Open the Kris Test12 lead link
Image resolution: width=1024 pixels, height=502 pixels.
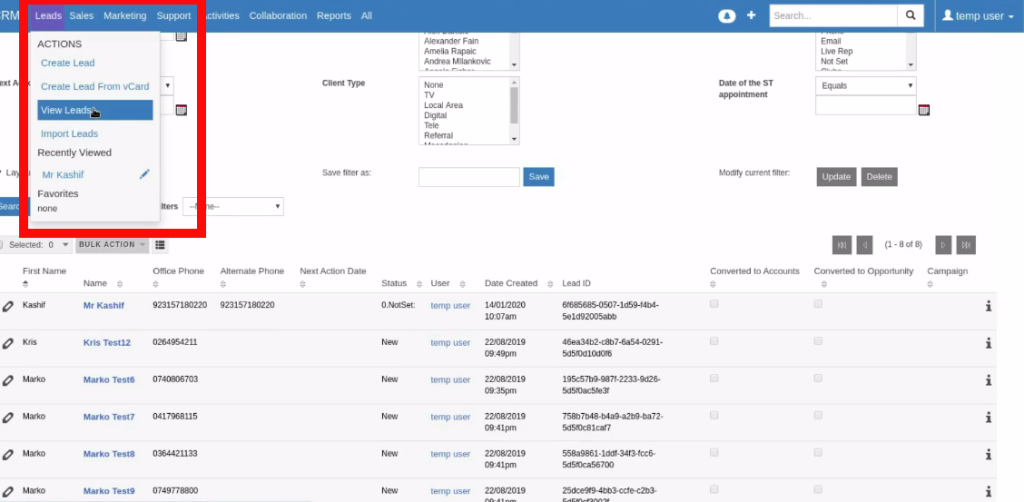[x=107, y=342]
